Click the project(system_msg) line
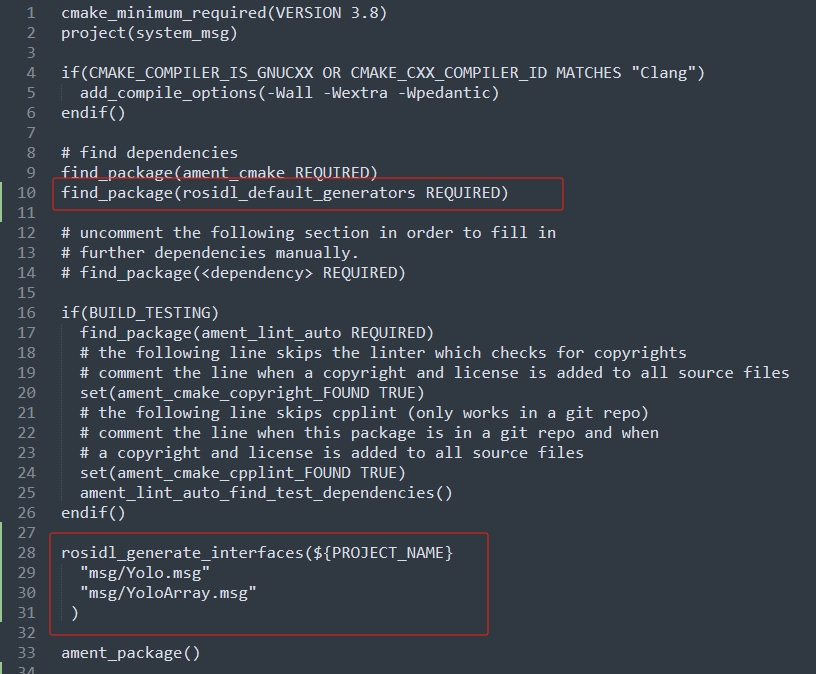 point(149,33)
